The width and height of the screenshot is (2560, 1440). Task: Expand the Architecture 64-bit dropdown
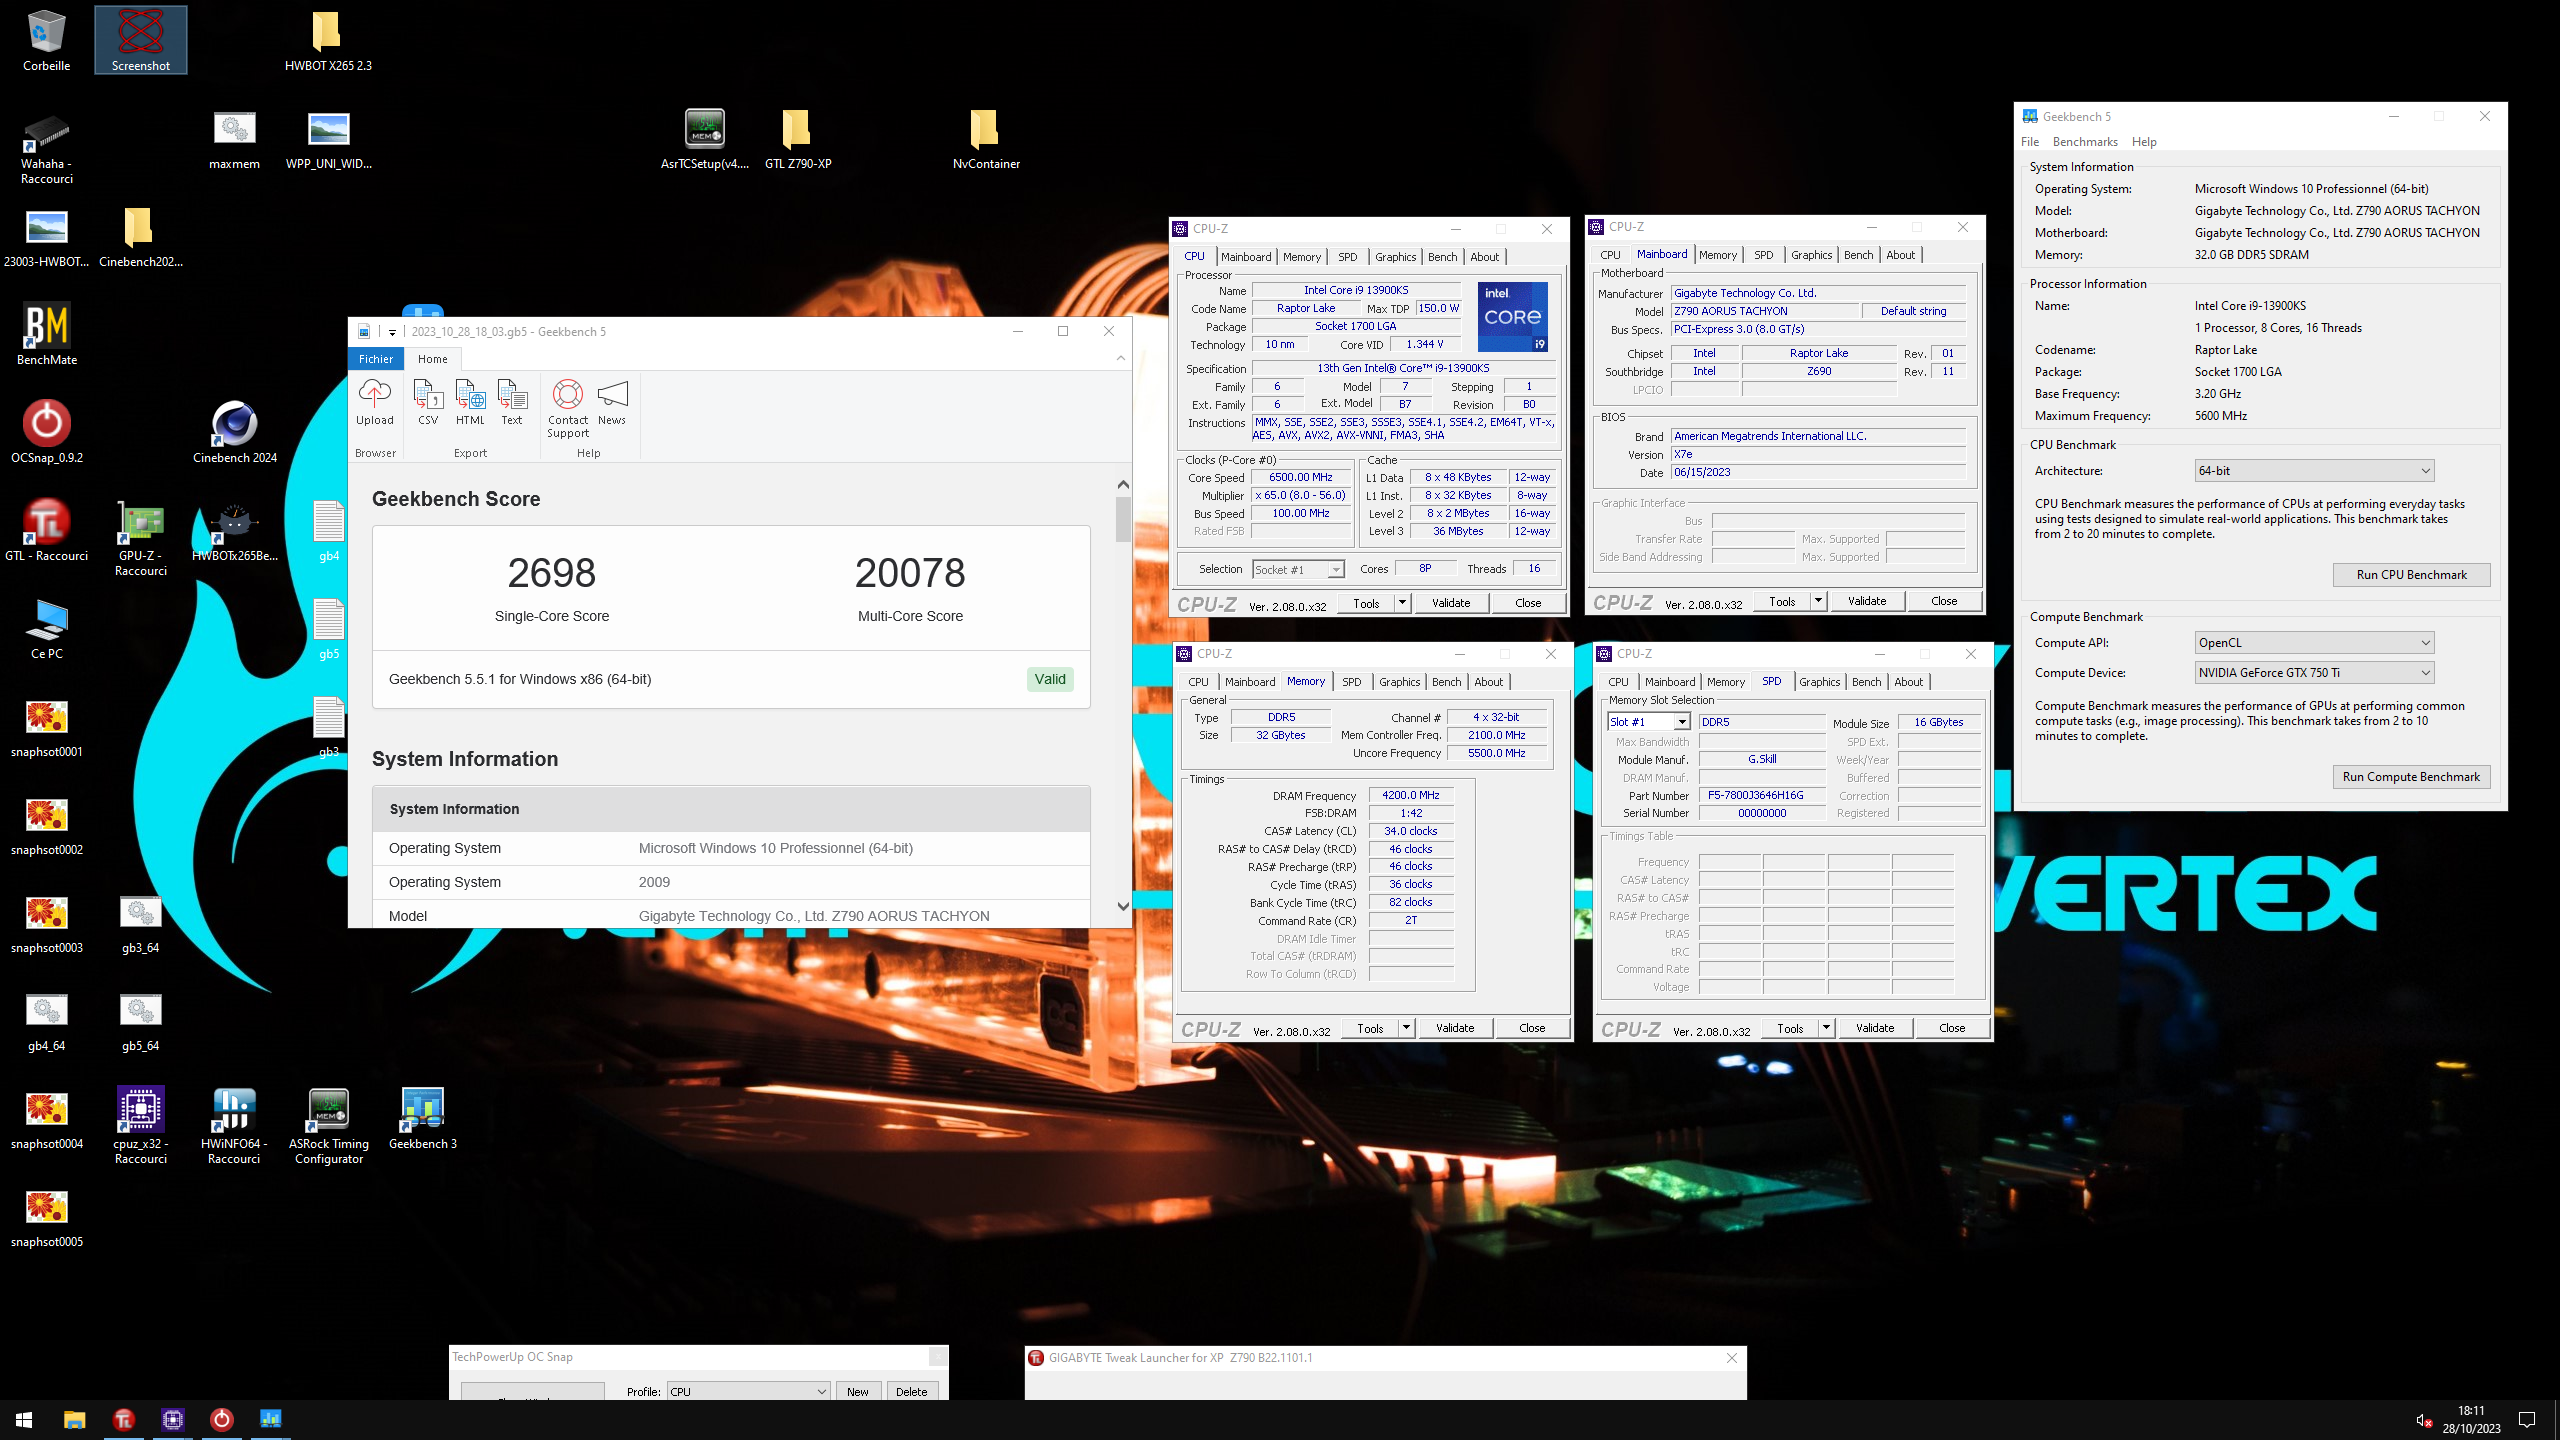pyautogui.click(x=2314, y=471)
